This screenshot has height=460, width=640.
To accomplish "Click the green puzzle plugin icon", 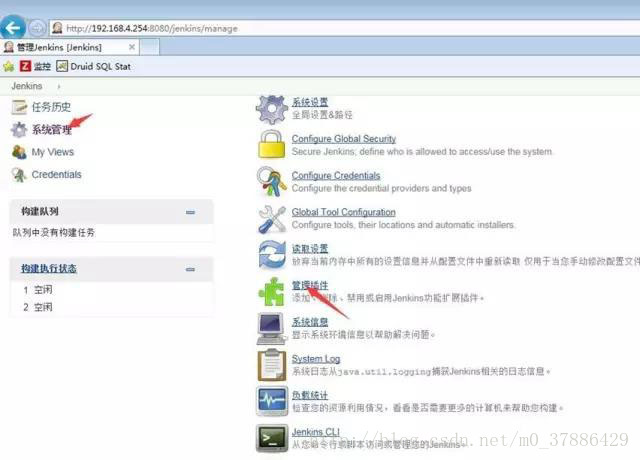I will tap(271, 291).
